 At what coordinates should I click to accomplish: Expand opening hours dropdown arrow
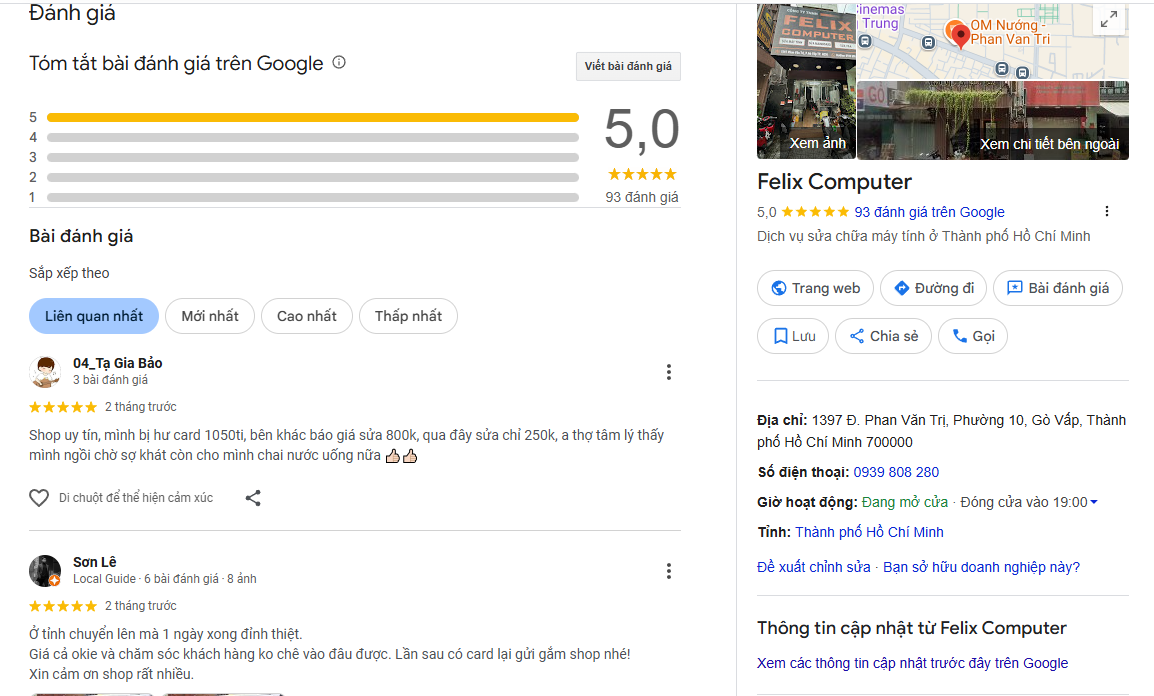[x=1093, y=502]
